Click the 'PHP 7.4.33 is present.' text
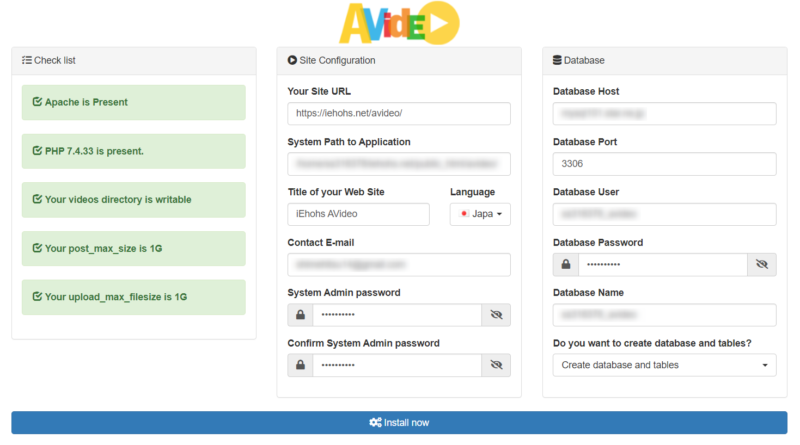The image size is (800, 445). pos(94,151)
